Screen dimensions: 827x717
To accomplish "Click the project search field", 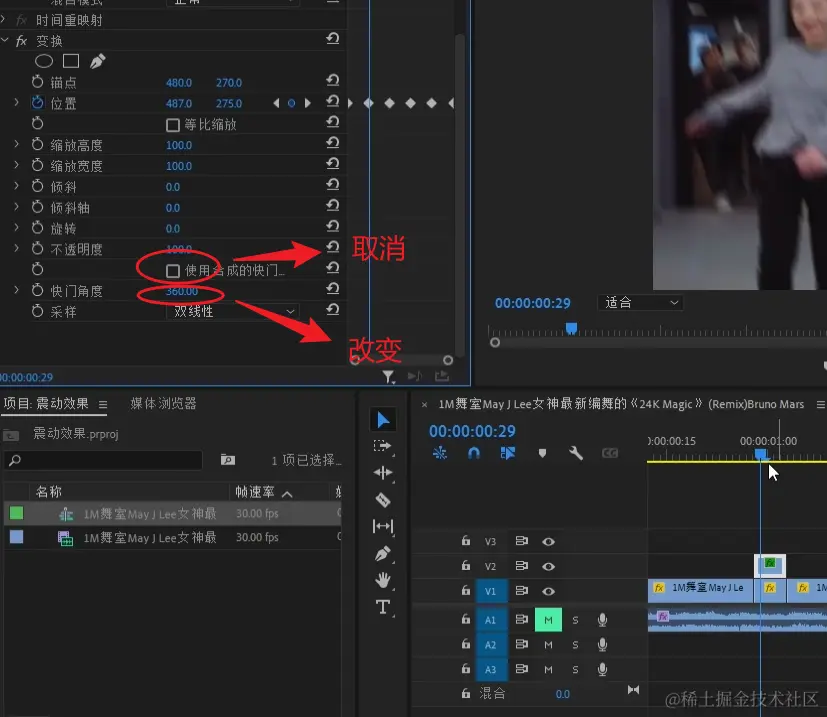I will click(x=103, y=460).
